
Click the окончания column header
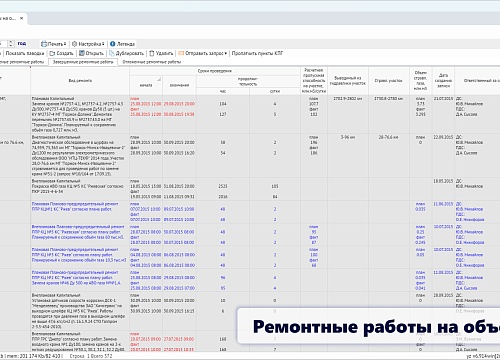point(179,85)
